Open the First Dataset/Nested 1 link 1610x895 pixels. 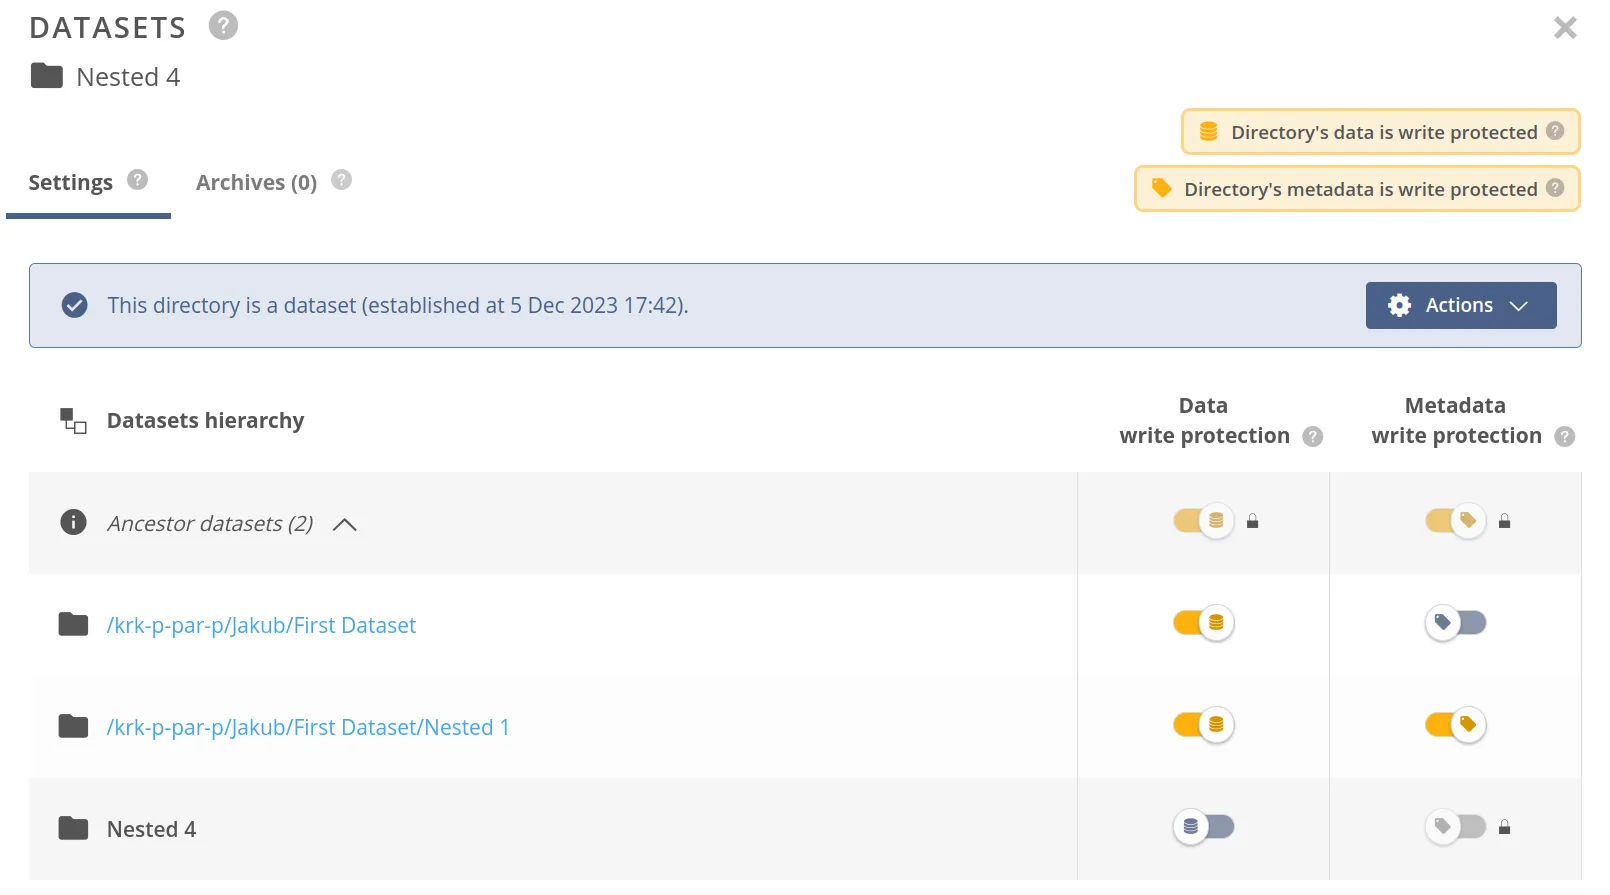coord(308,727)
